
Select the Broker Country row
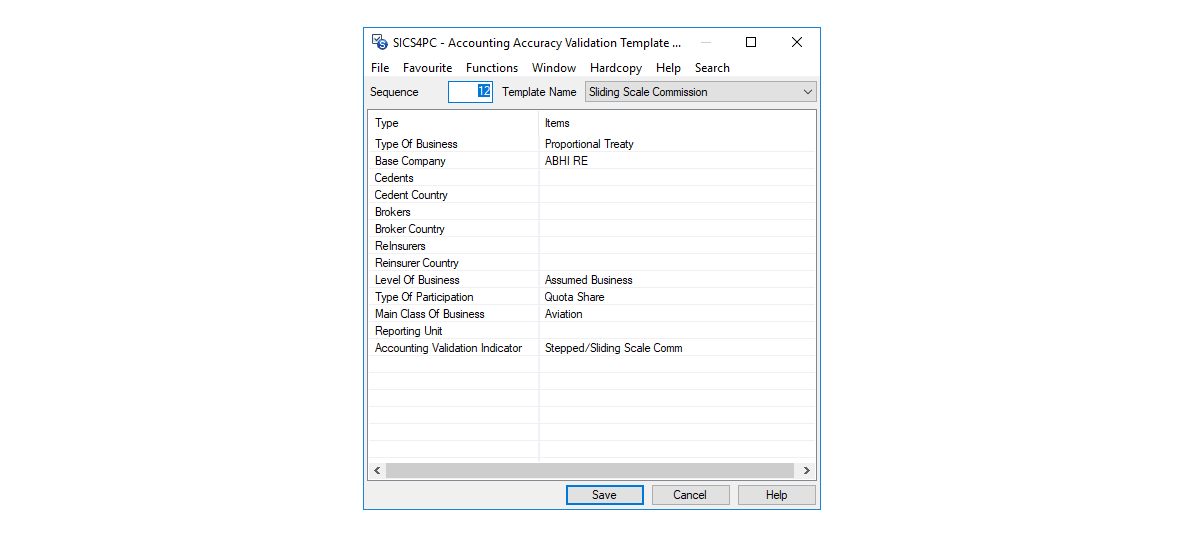592,229
